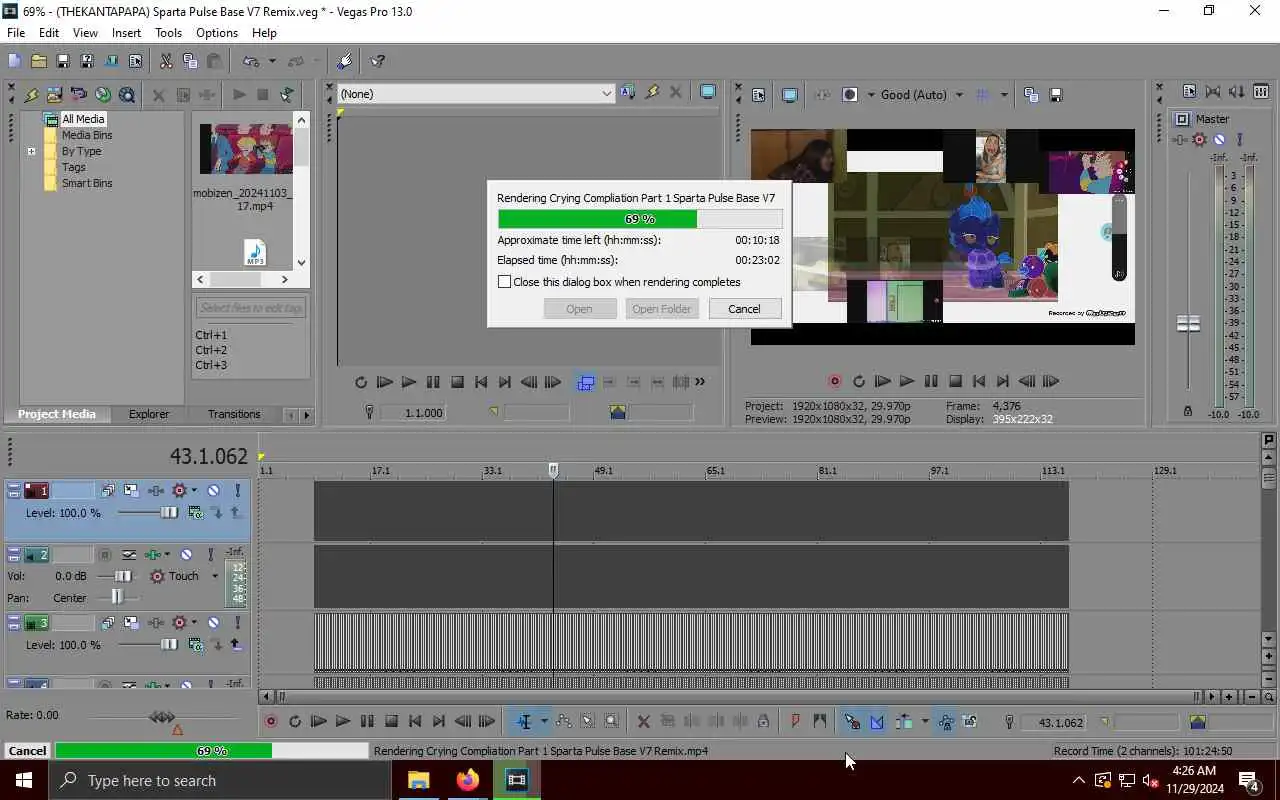This screenshot has width=1280, height=800.
Task: Open overlay grid dropdown in preview toolbar
Action: [1004, 95]
